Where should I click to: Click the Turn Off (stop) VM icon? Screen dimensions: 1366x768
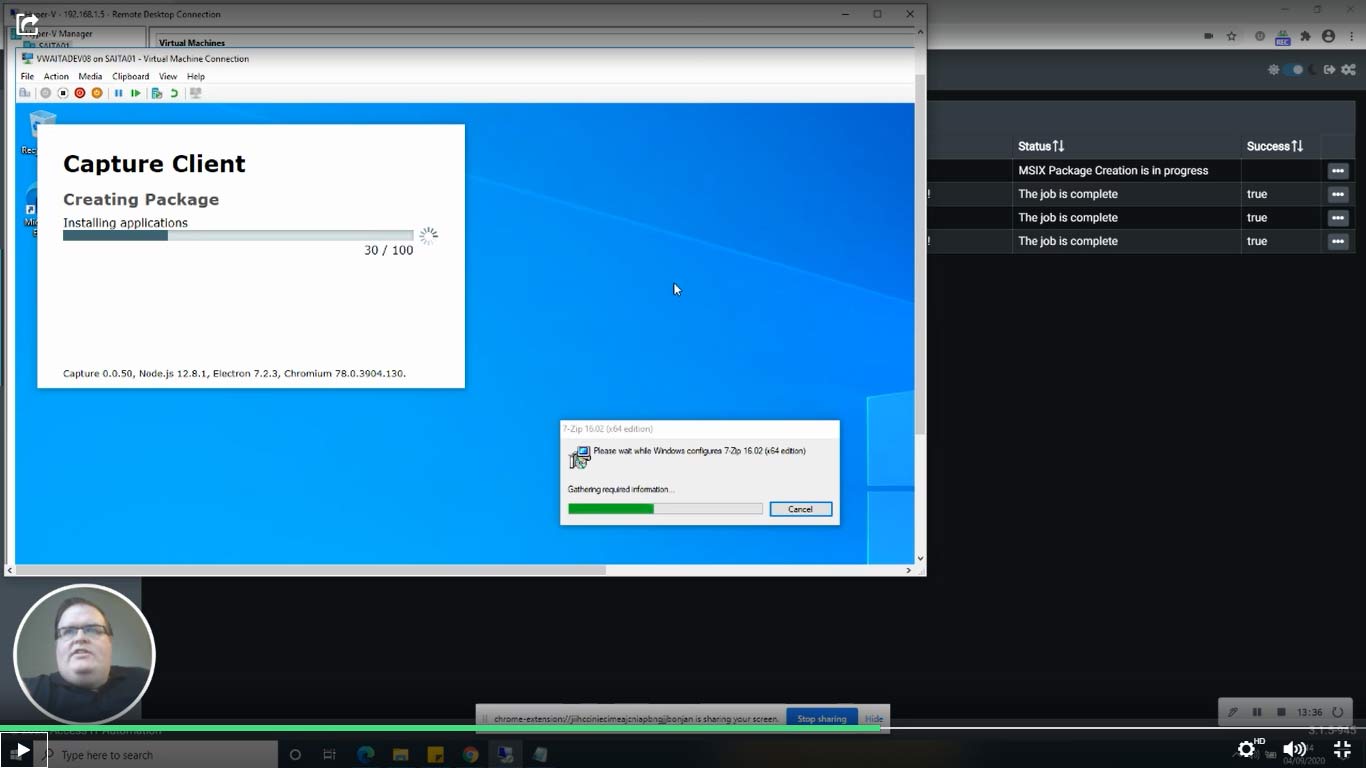63,93
